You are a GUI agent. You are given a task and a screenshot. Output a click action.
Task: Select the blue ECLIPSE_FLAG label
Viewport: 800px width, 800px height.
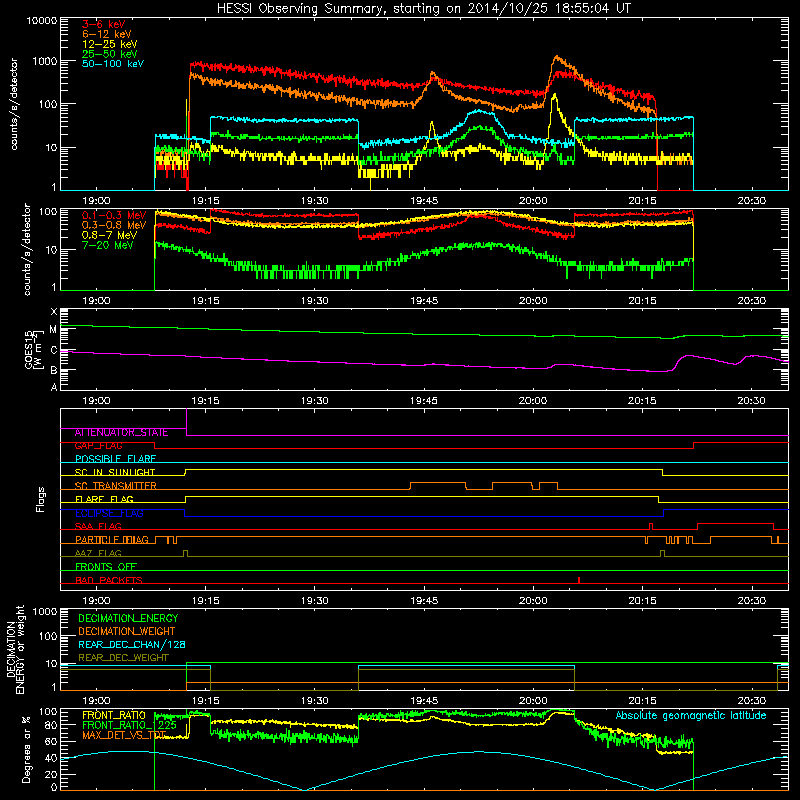[x=109, y=513]
